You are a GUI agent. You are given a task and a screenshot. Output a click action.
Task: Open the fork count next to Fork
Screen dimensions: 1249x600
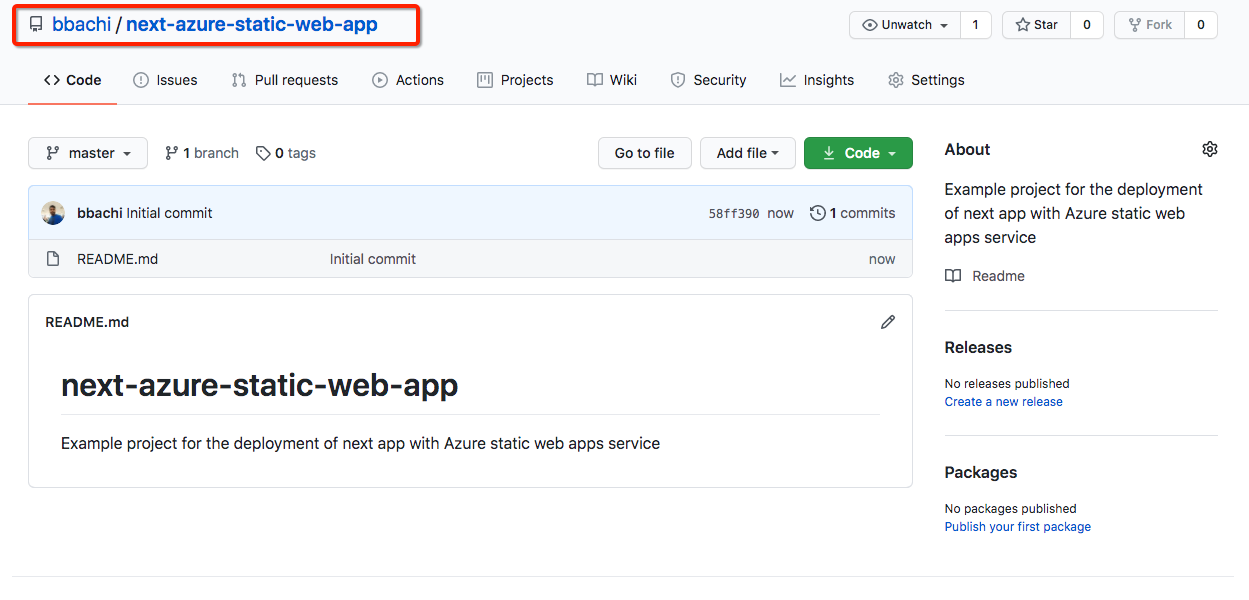[1201, 25]
